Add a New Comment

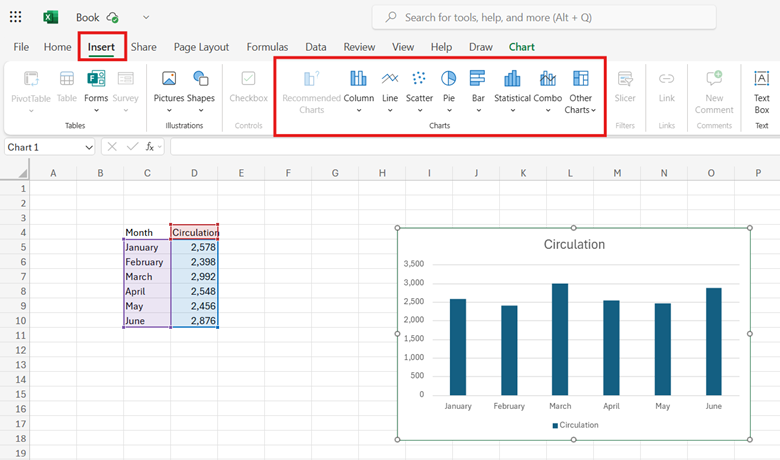(714, 79)
